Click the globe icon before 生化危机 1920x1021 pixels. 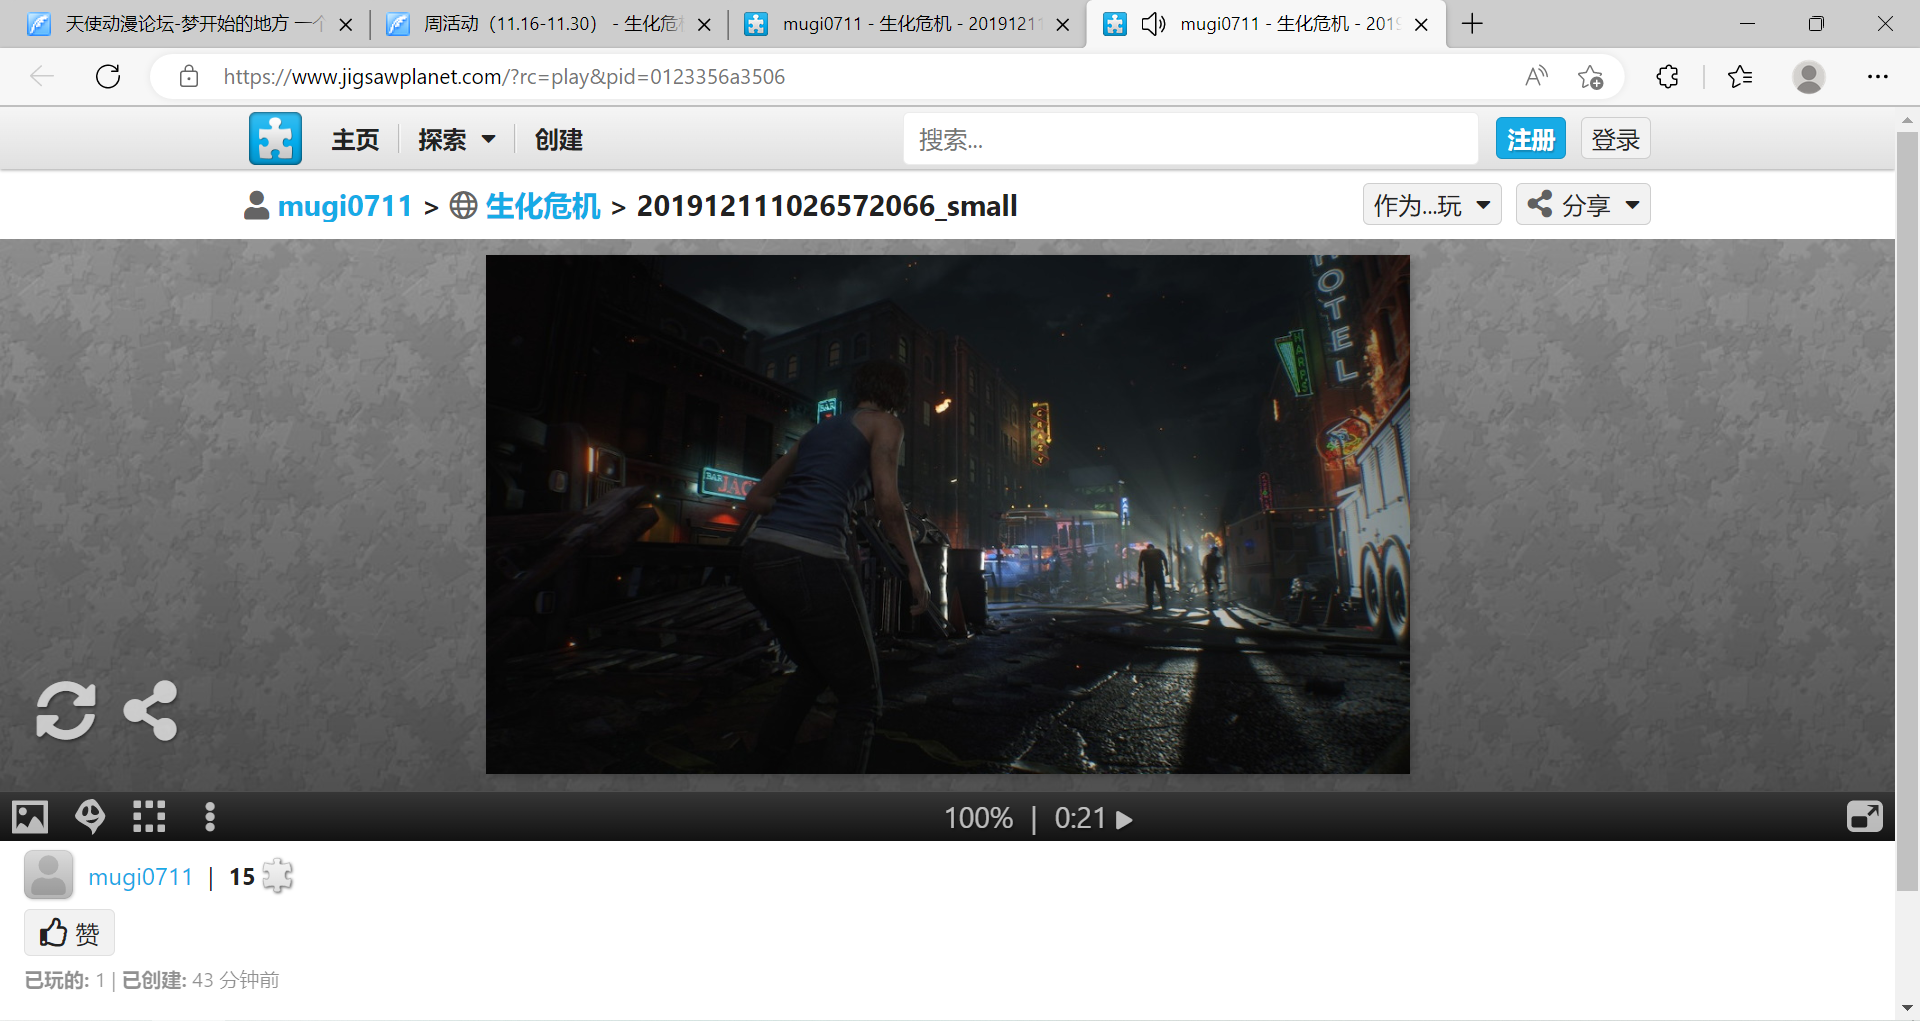(x=463, y=205)
